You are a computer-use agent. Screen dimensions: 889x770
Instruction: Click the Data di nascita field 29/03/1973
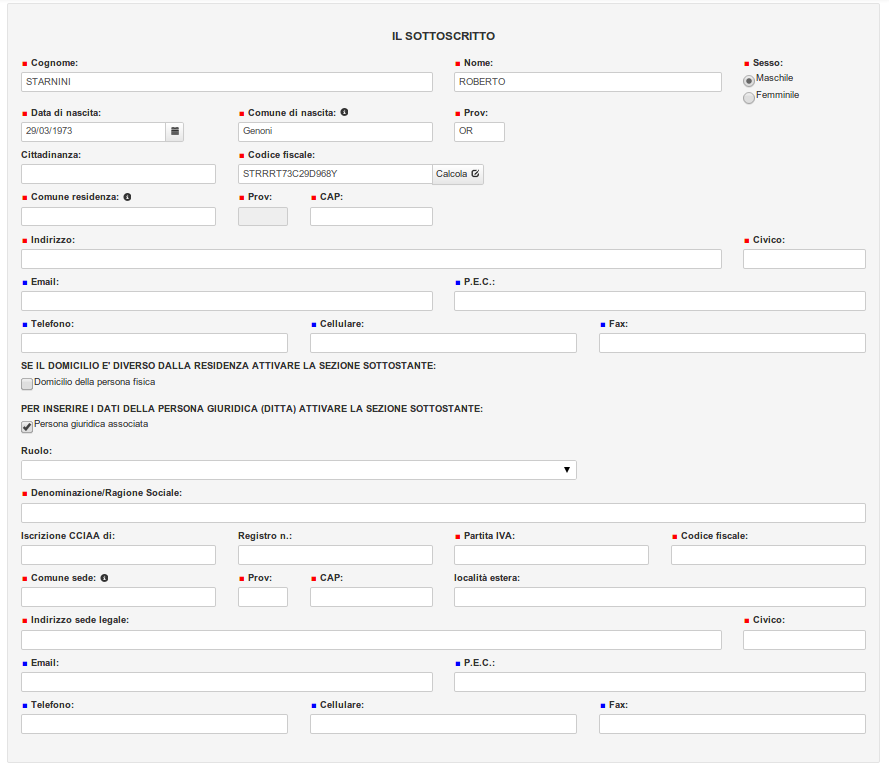(x=94, y=132)
